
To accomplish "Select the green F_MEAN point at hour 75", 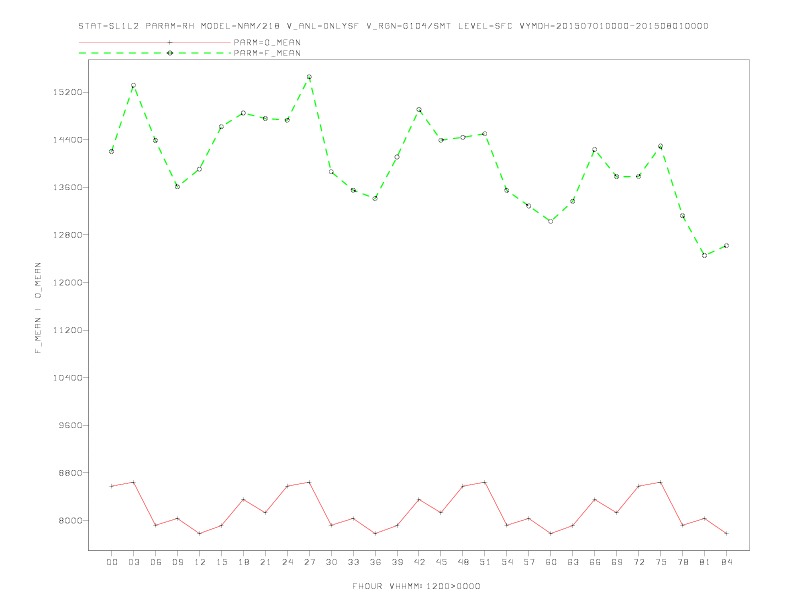I will click(x=661, y=146).
